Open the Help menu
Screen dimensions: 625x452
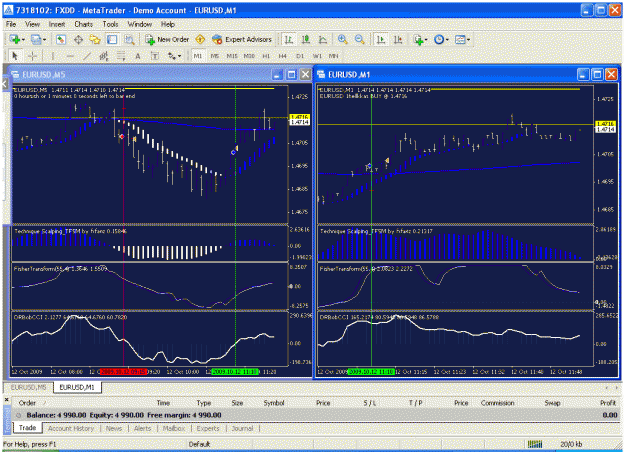pyautogui.click(x=168, y=24)
